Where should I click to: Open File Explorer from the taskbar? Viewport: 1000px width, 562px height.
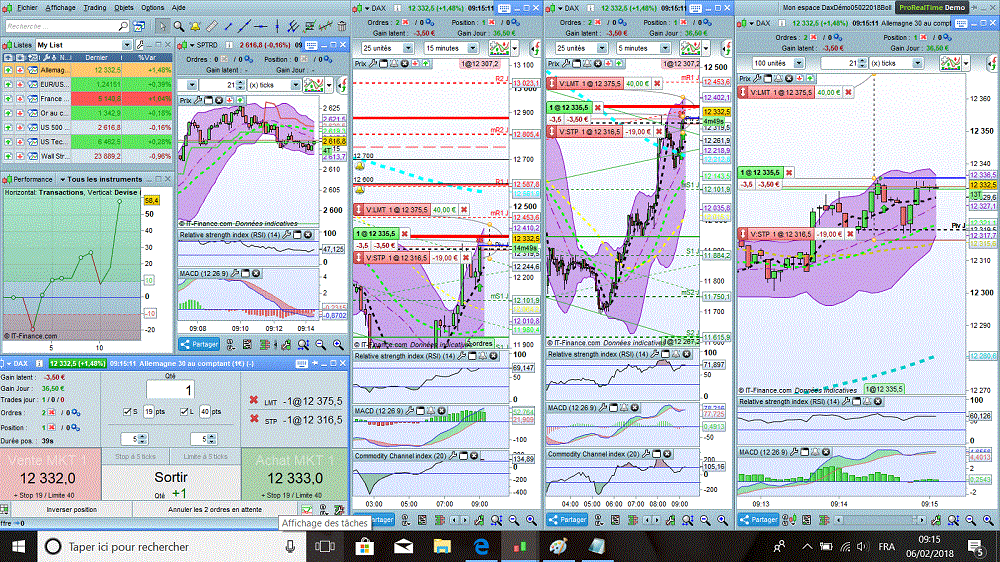(x=442, y=547)
